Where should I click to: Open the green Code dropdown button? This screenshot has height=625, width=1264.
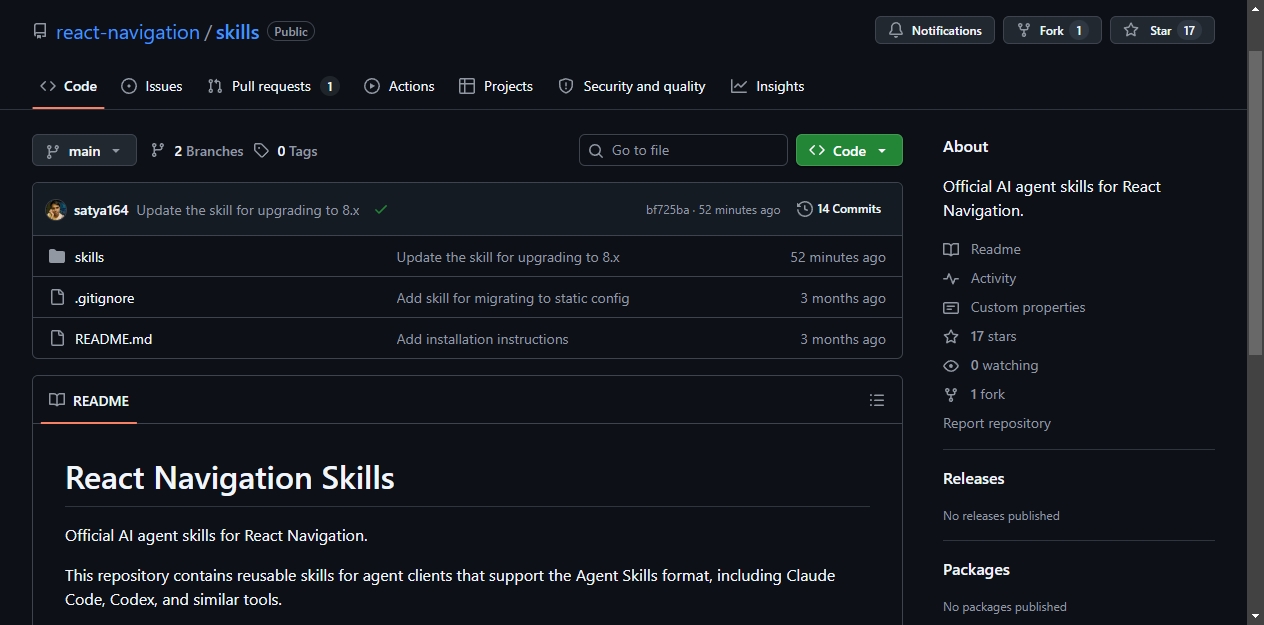click(849, 150)
